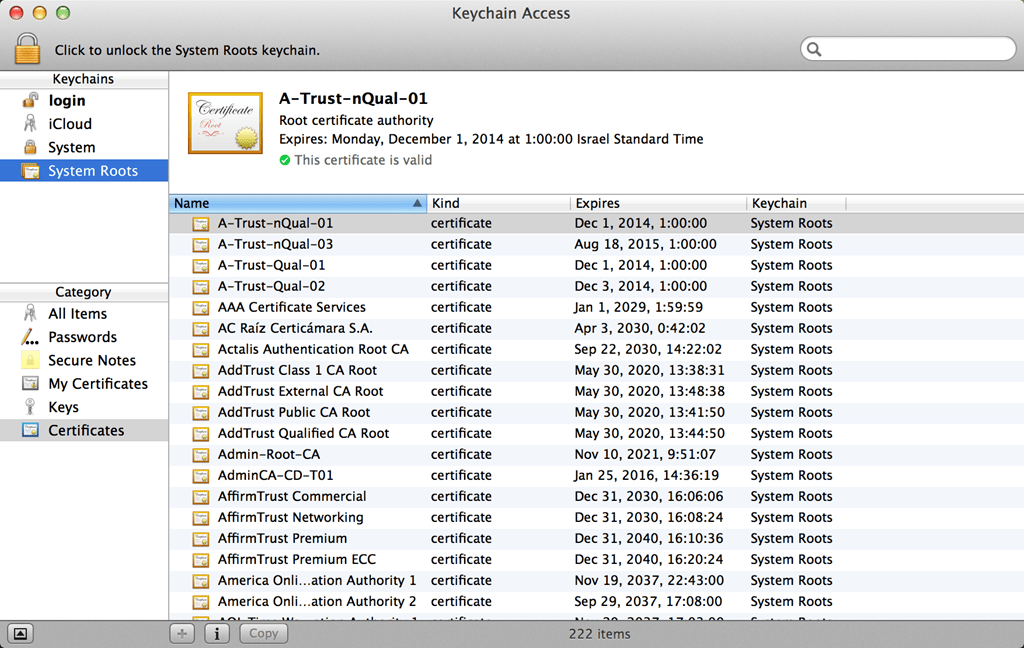Click certificate icon beside AdminCA-CD-T01

200,476
